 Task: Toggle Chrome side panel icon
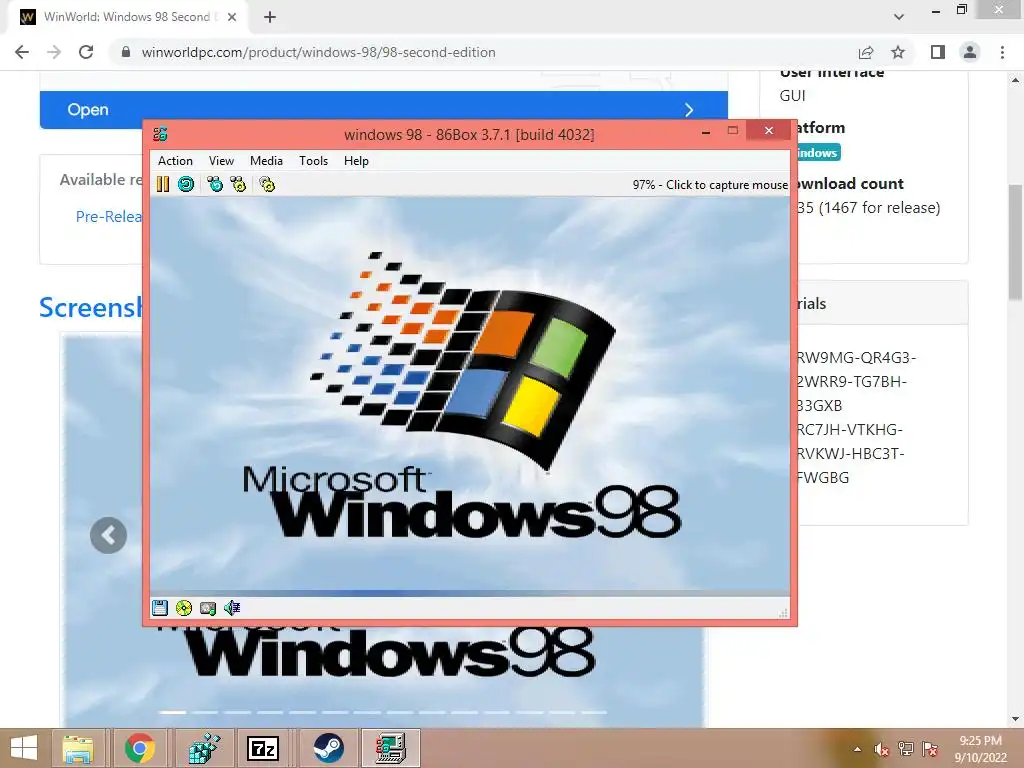coord(938,52)
